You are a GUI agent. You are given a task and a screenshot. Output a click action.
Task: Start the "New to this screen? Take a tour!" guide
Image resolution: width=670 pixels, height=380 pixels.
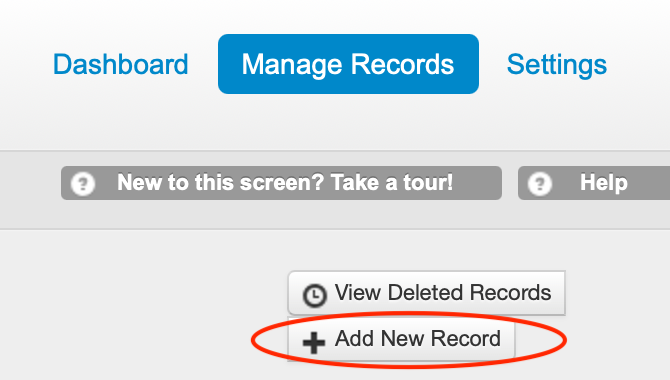(281, 183)
